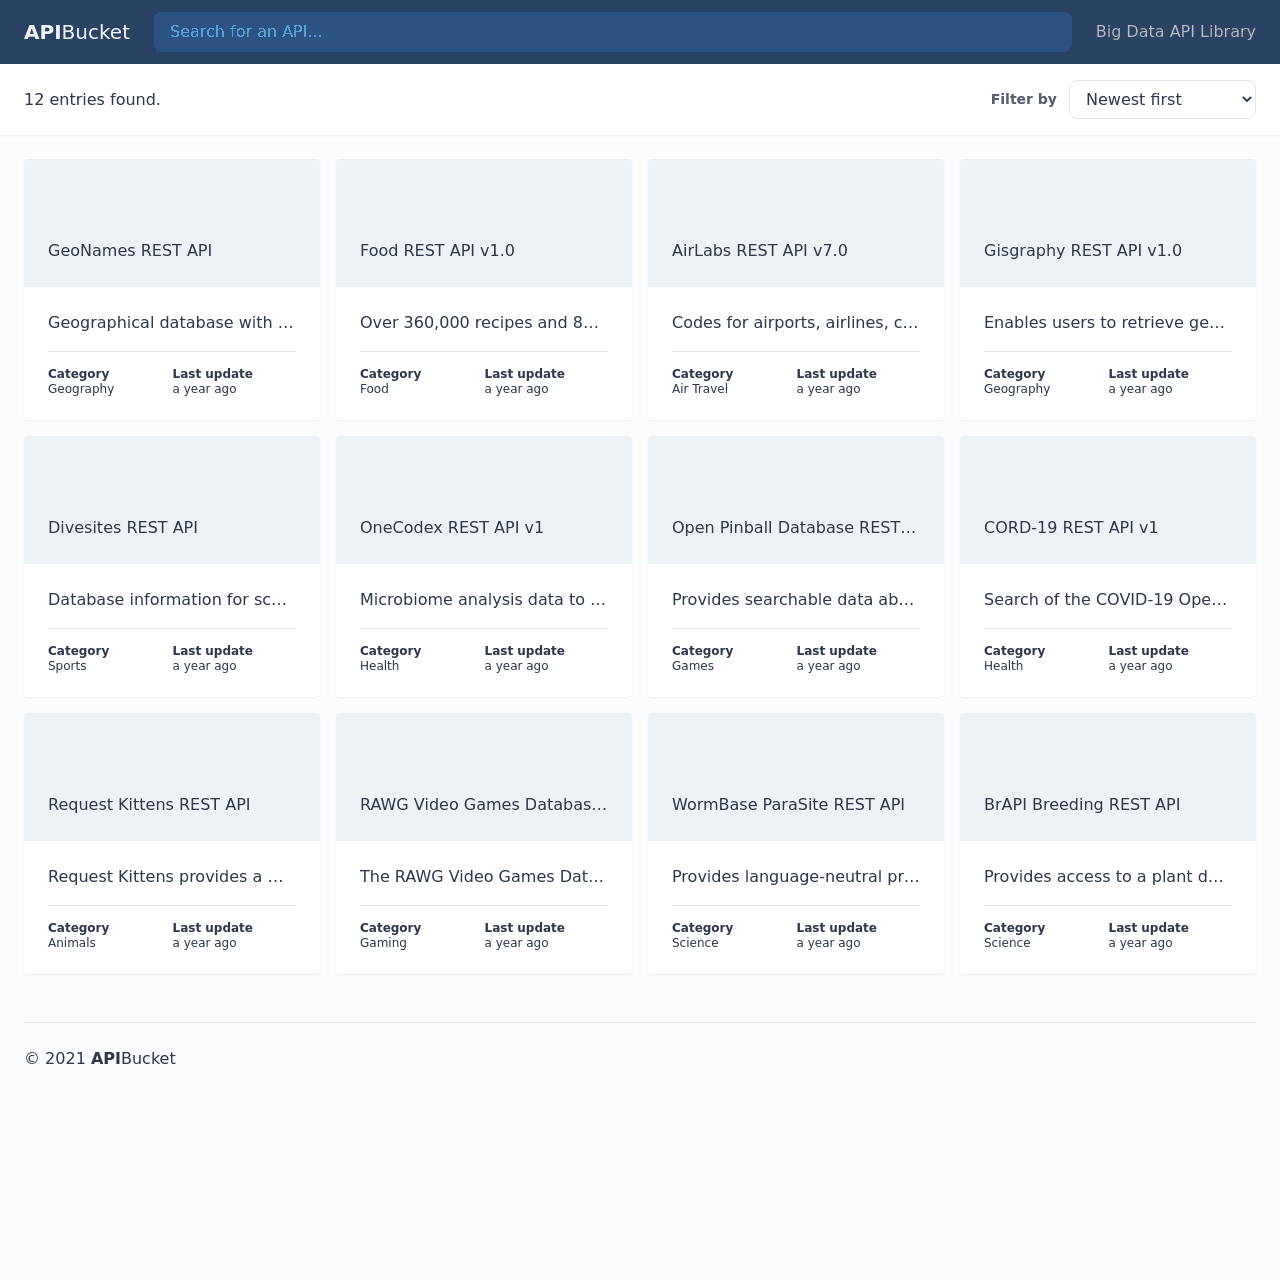Click the 'Search of the COVID-19' description
This screenshot has width=1280, height=1280.
point(1108,599)
